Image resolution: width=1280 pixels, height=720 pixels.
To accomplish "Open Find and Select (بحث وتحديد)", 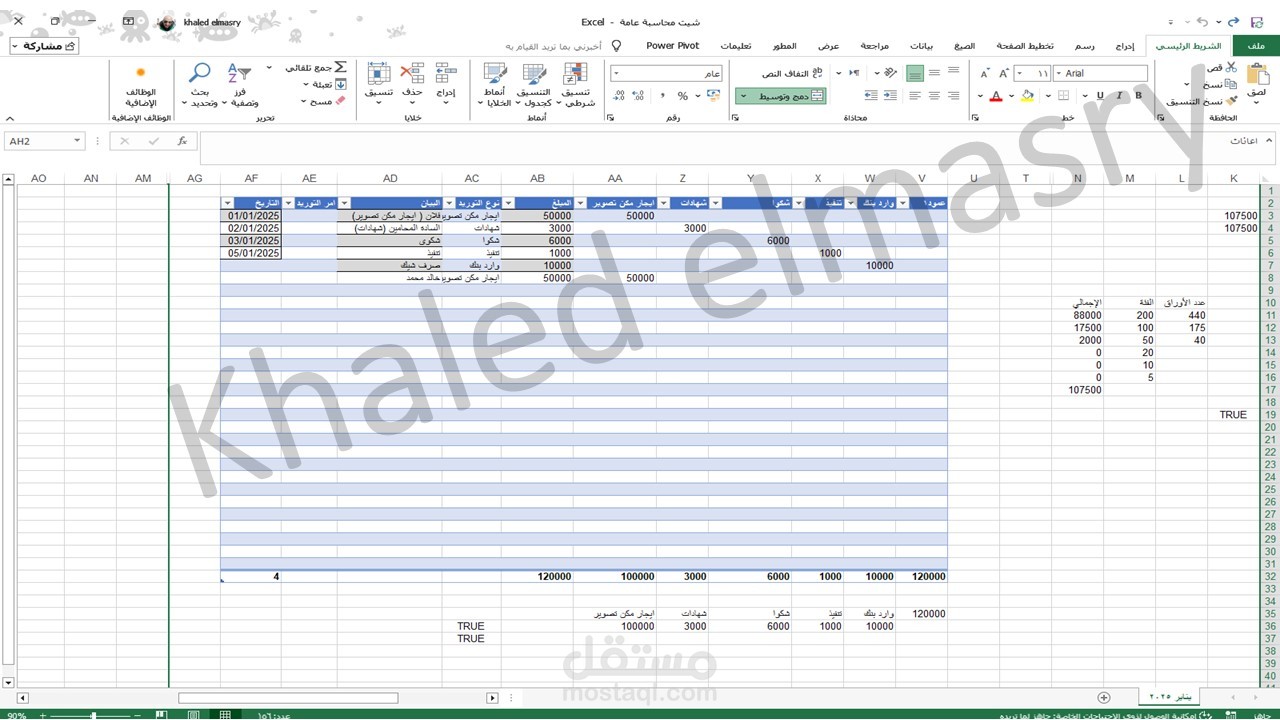I will [200, 85].
